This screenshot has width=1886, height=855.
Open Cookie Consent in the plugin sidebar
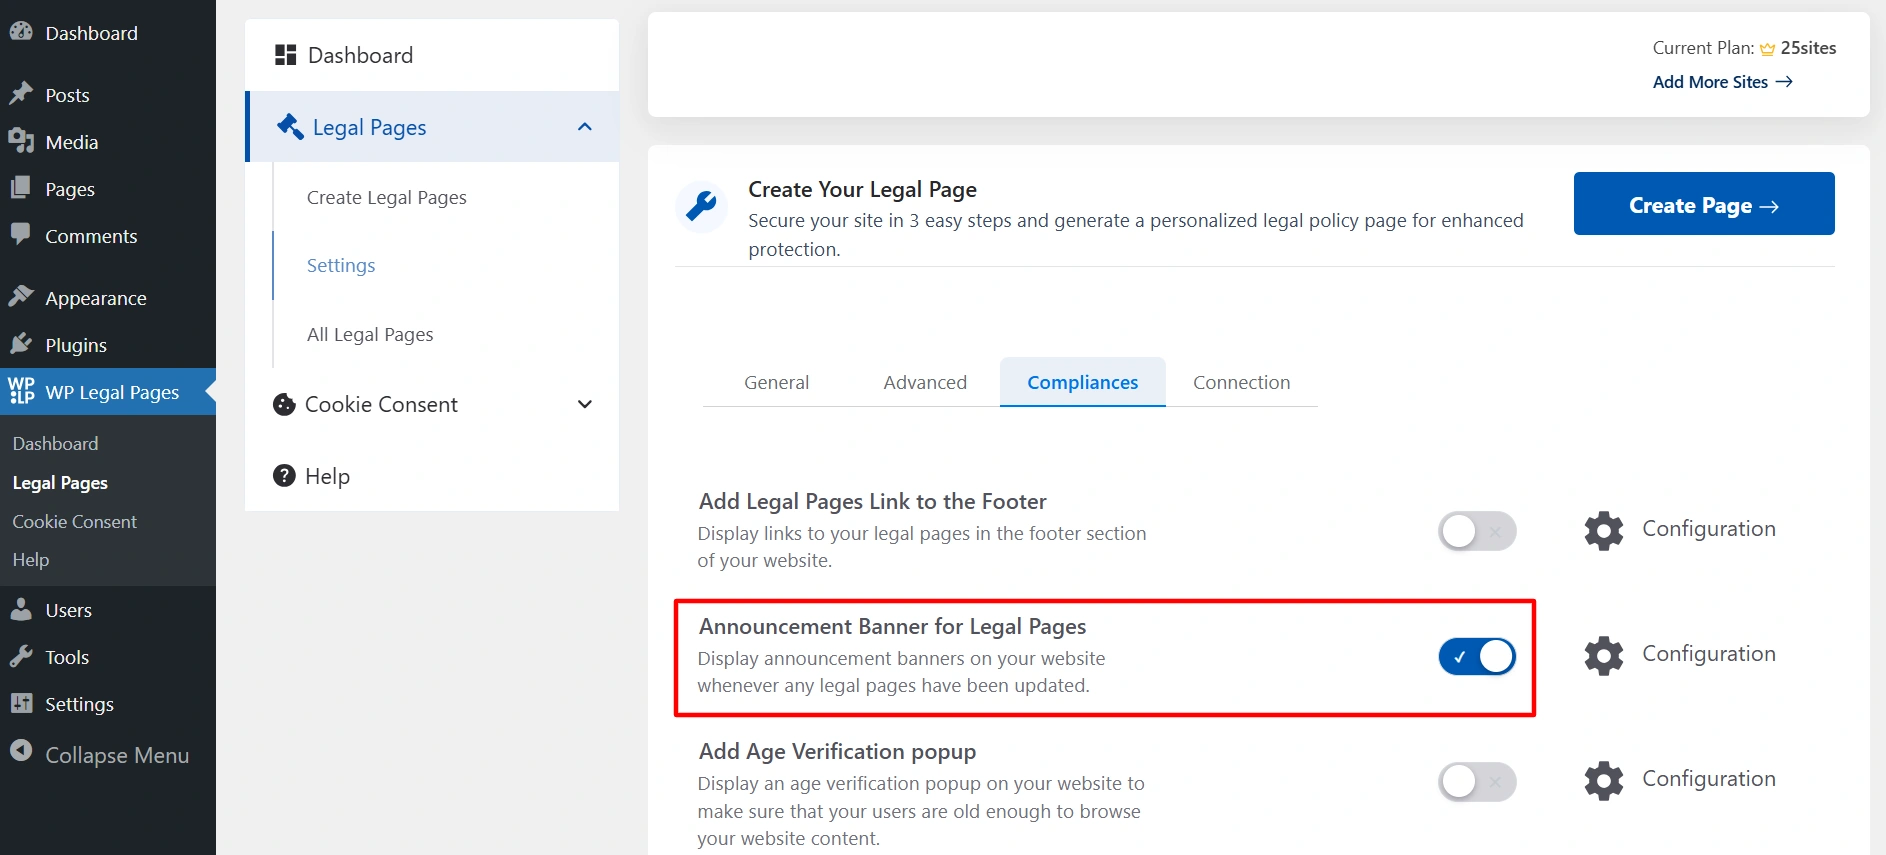coord(432,404)
